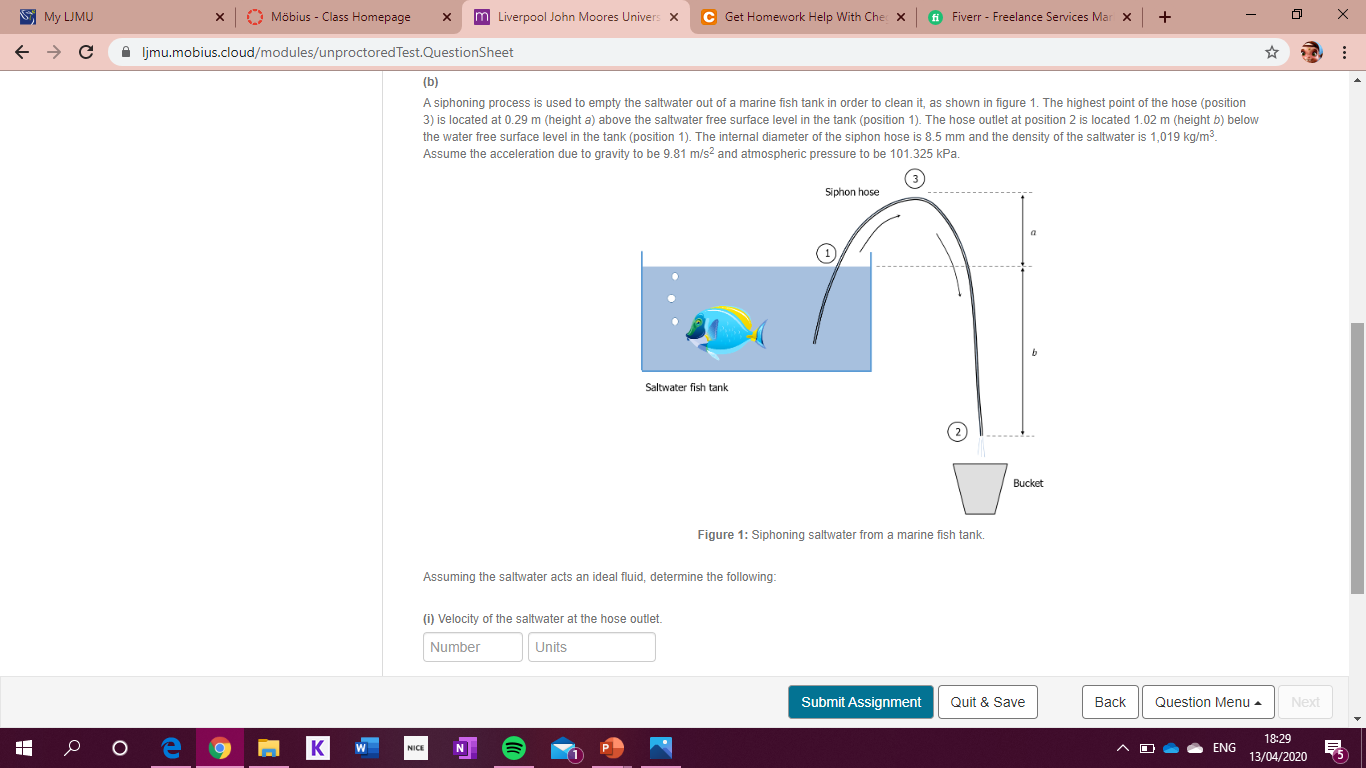
Task: Launch PowerPoint from the taskbar
Action: (611, 747)
